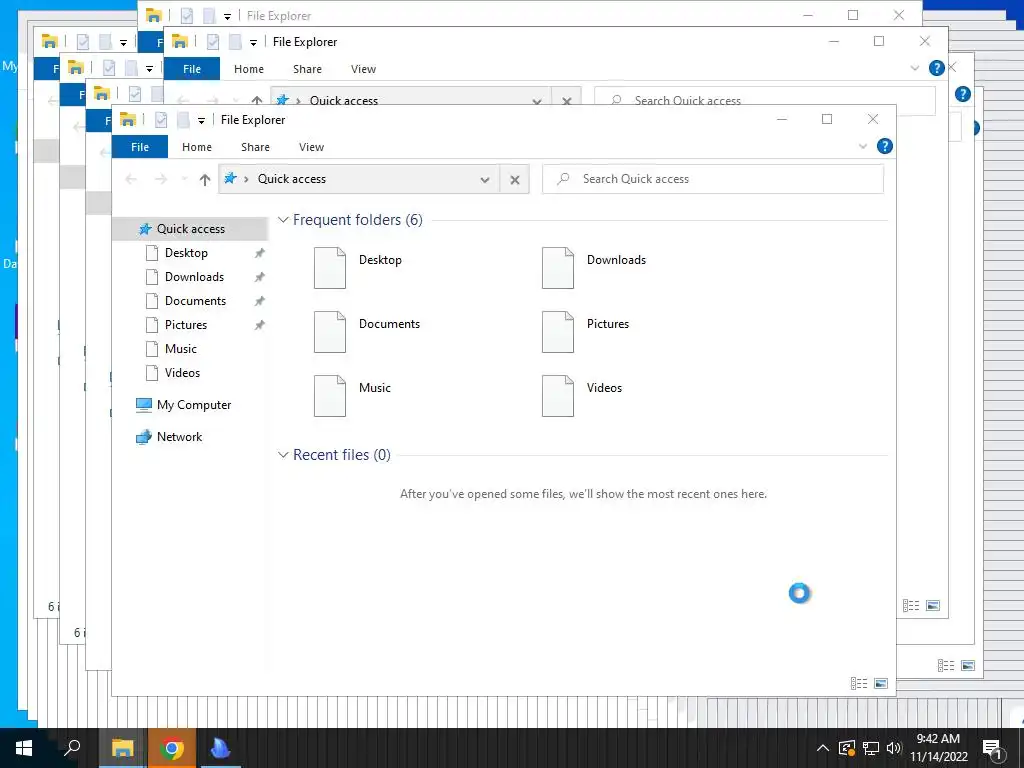Open the Windows Start menu
This screenshot has height=768, width=1024.
(24, 748)
